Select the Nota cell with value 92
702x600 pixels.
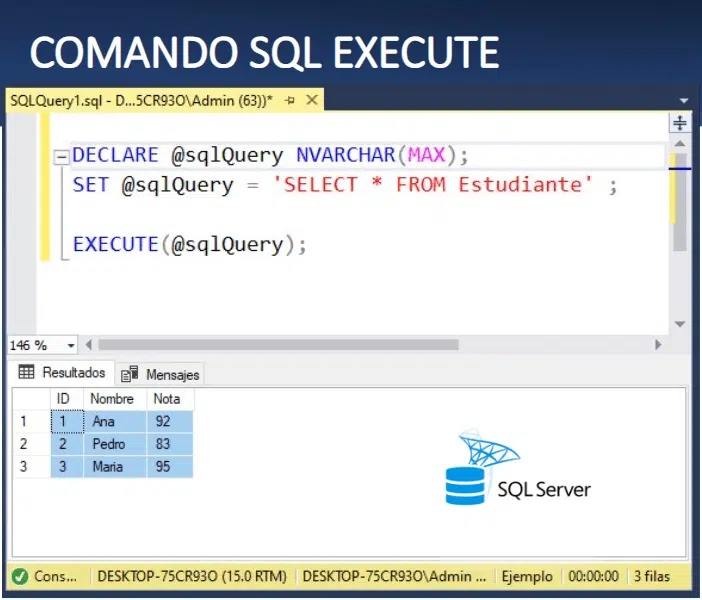click(x=170, y=421)
